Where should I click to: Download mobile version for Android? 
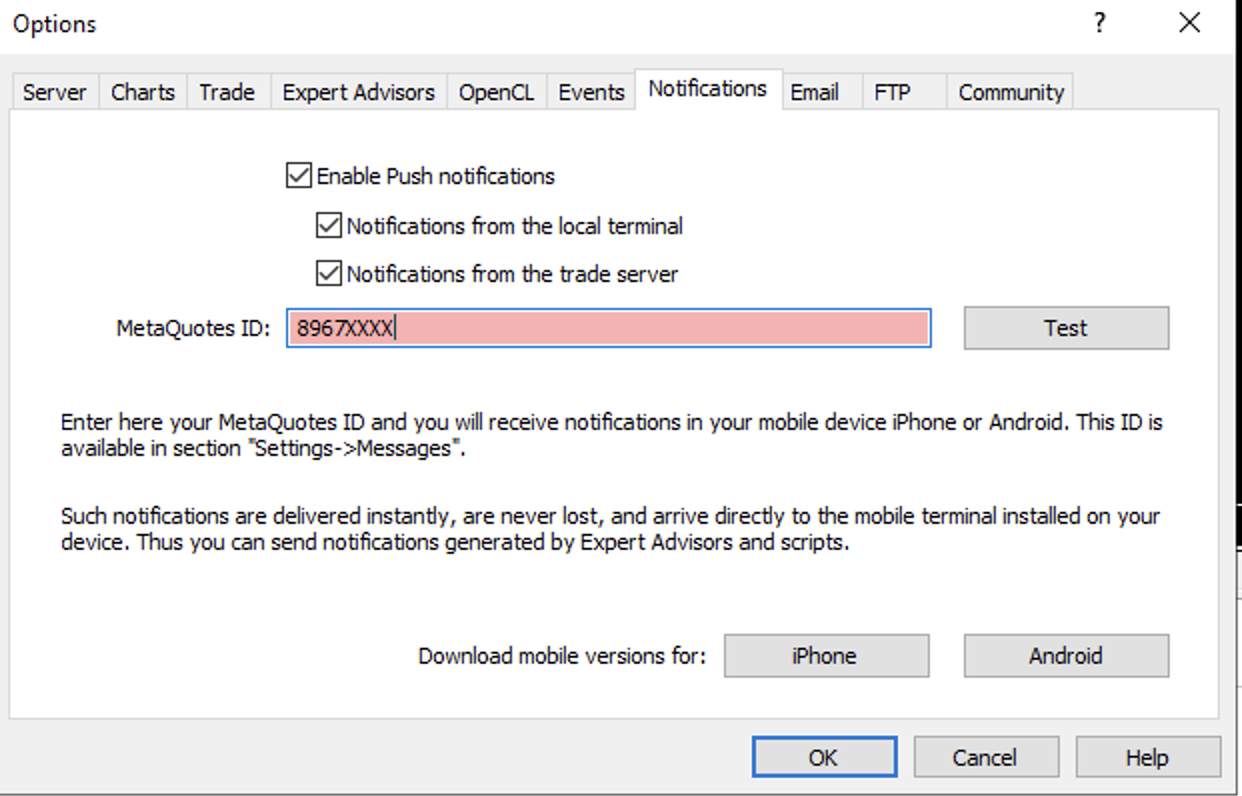1066,656
